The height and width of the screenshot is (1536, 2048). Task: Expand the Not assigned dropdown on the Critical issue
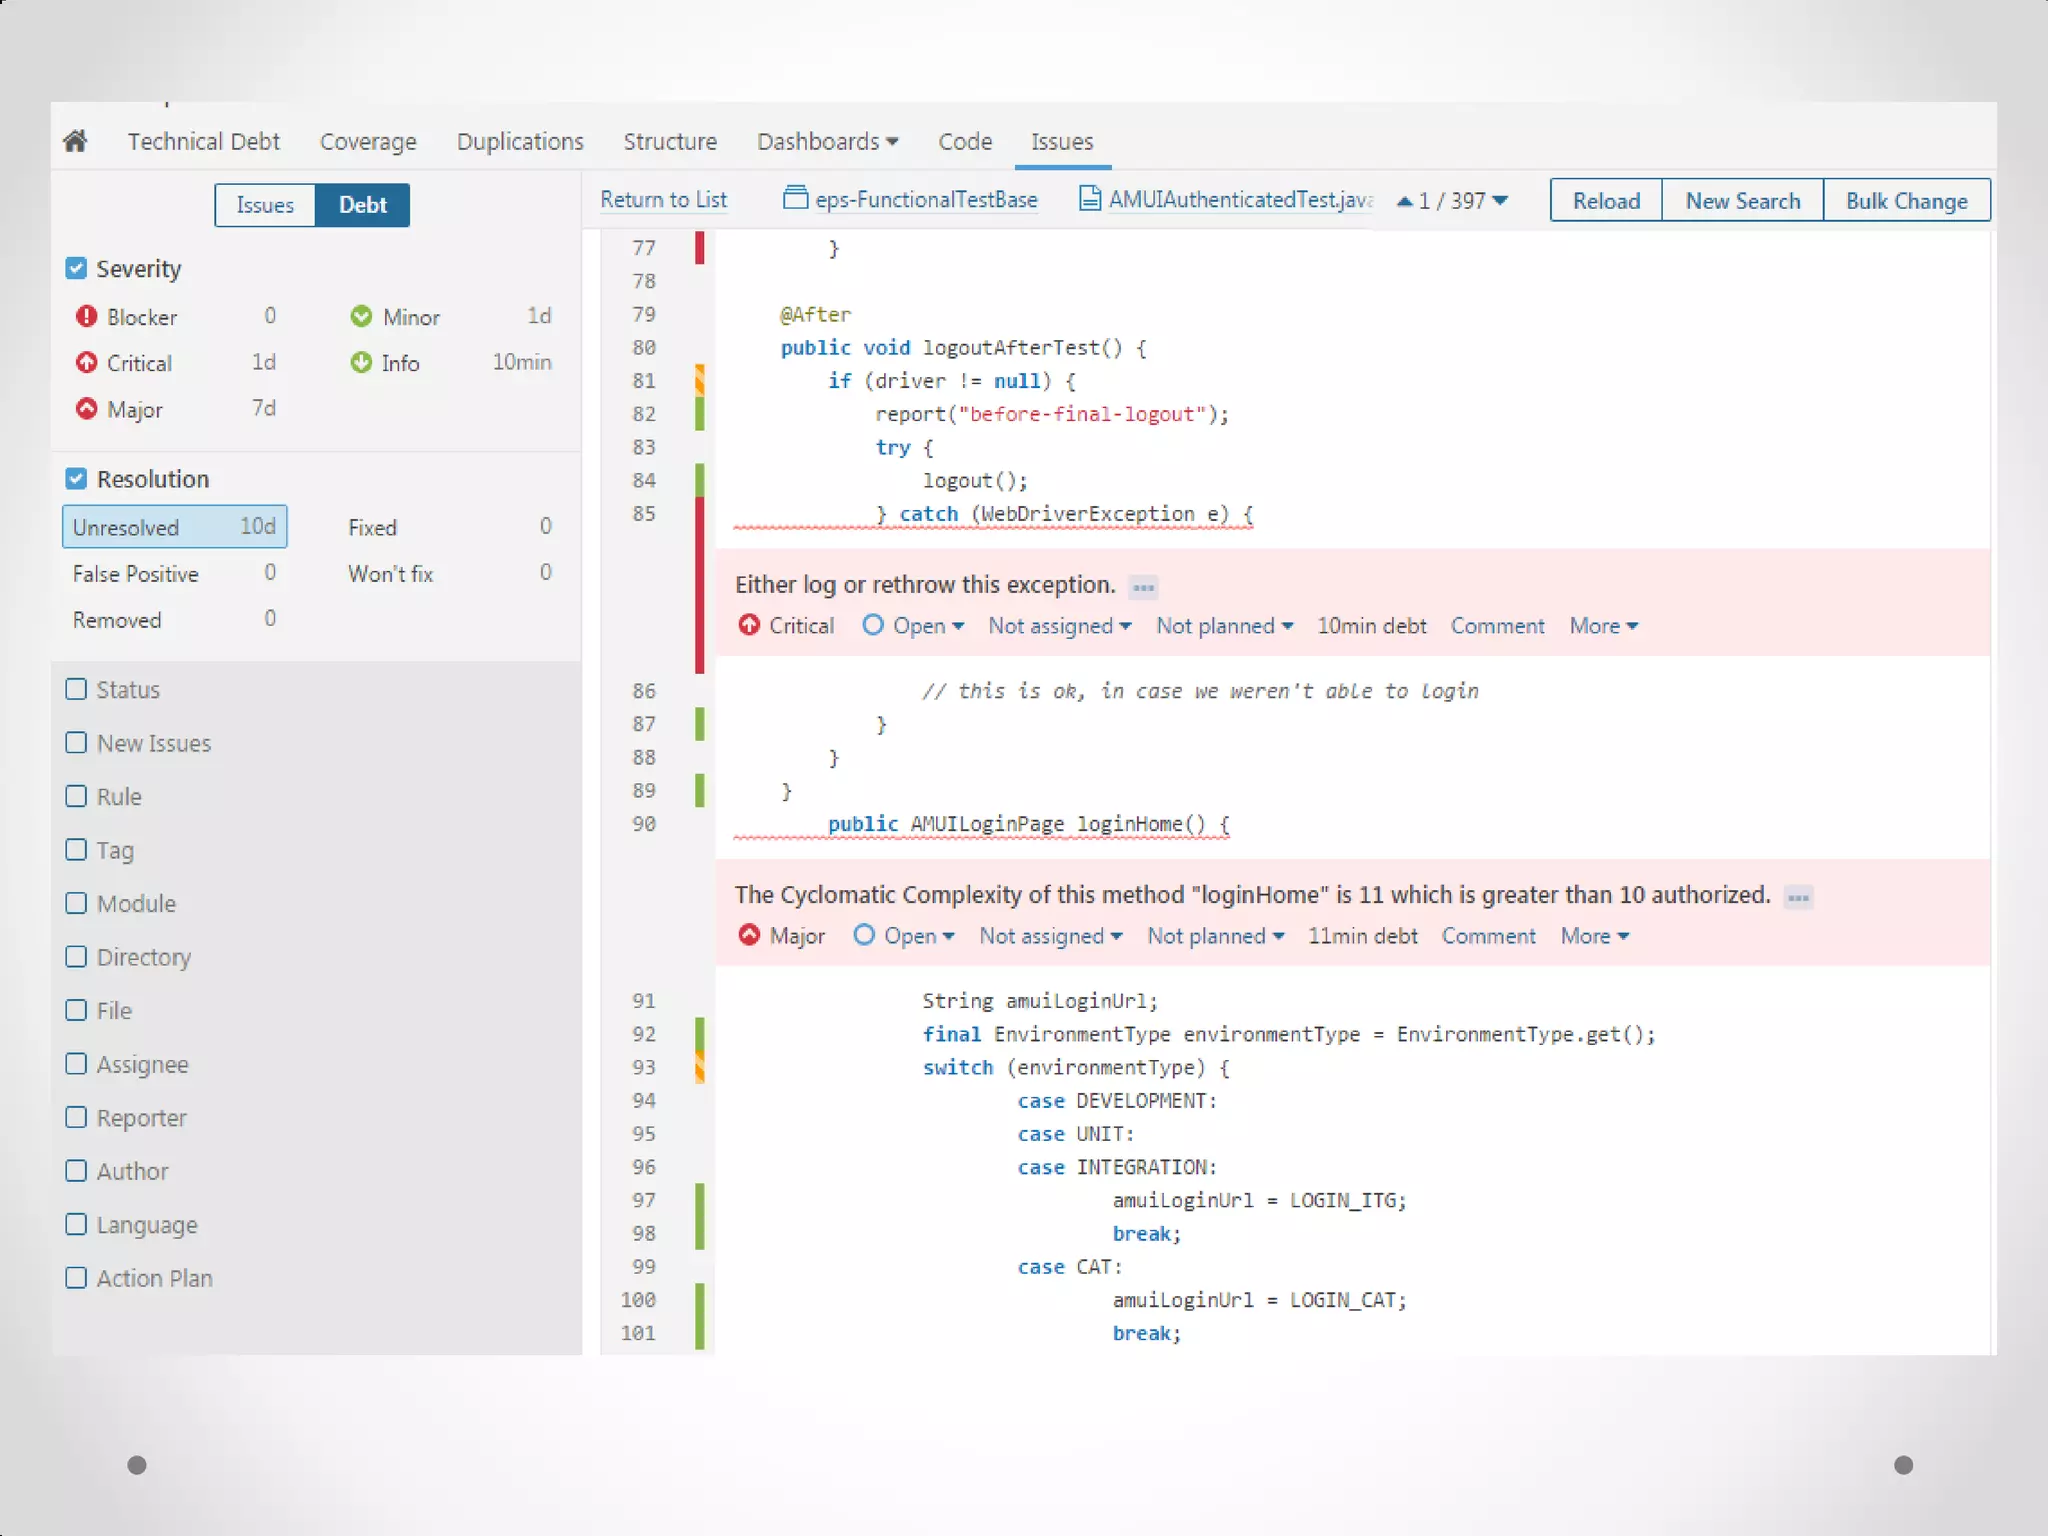[1059, 626]
